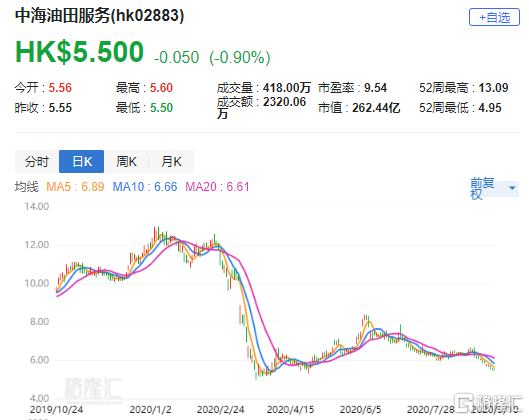529x420 pixels.
Task: Click the 最高 value 5.60
Action: click(161, 88)
